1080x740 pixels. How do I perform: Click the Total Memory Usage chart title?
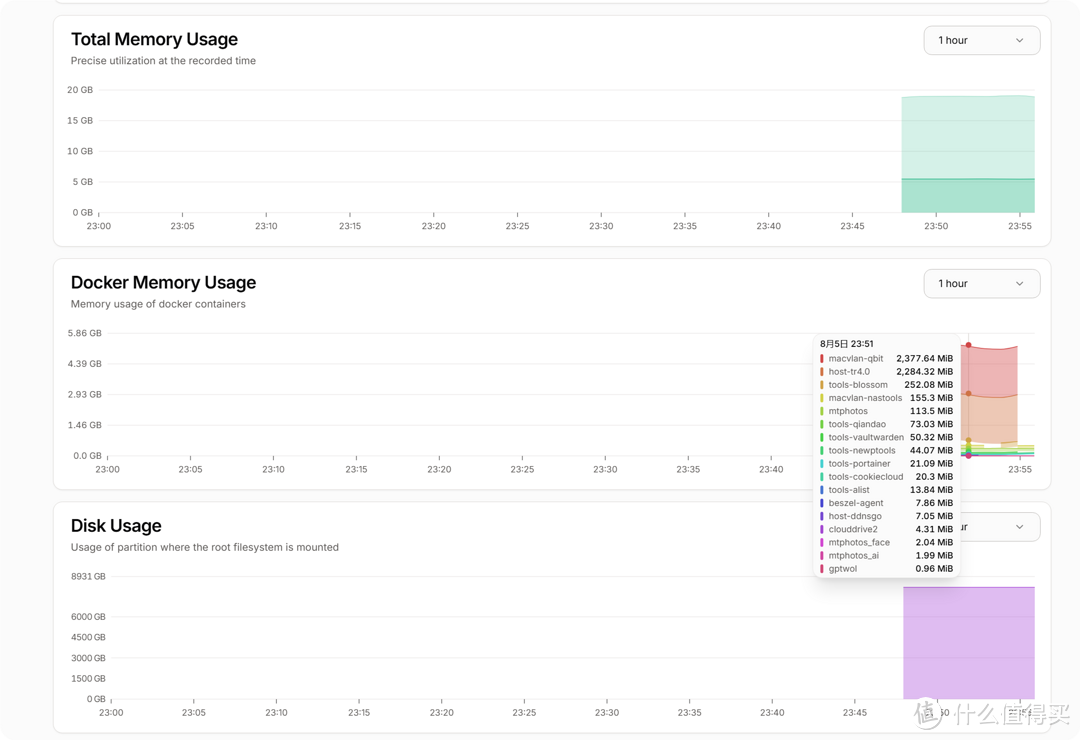(154, 39)
